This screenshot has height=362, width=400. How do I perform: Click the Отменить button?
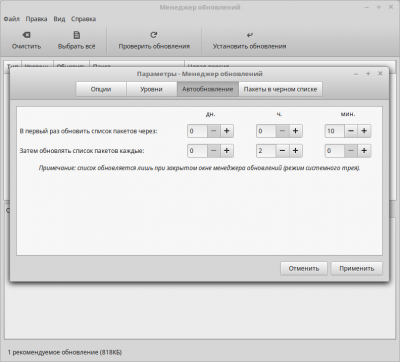[304, 268]
